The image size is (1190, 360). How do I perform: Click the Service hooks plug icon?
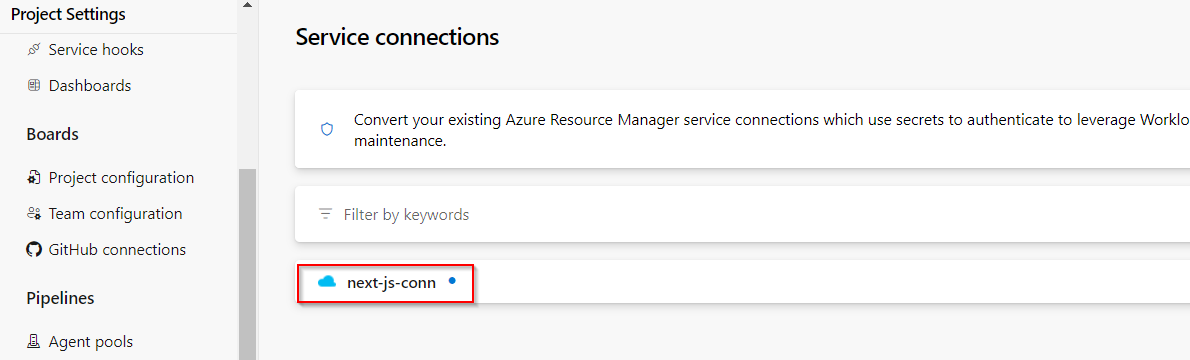[x=33, y=49]
